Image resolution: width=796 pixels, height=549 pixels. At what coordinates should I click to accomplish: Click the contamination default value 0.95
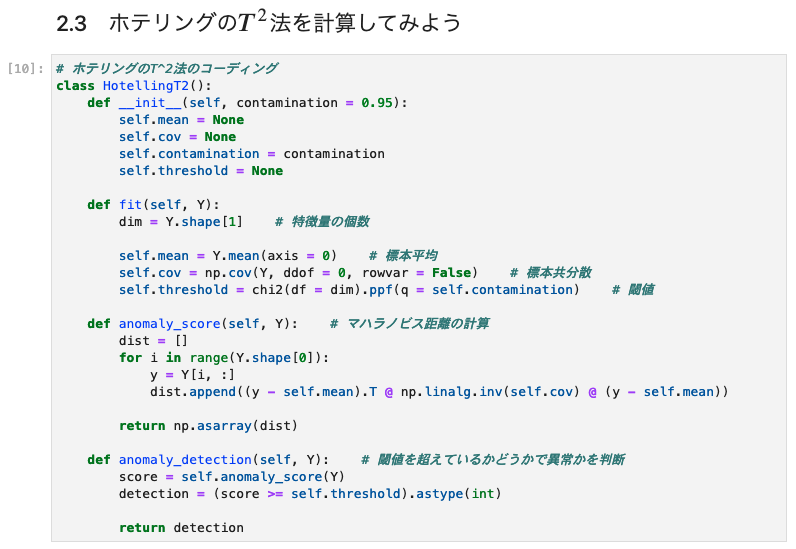click(377, 103)
